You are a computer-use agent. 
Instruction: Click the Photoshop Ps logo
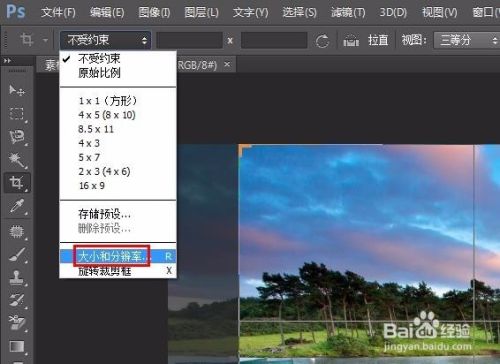pyautogui.click(x=16, y=12)
